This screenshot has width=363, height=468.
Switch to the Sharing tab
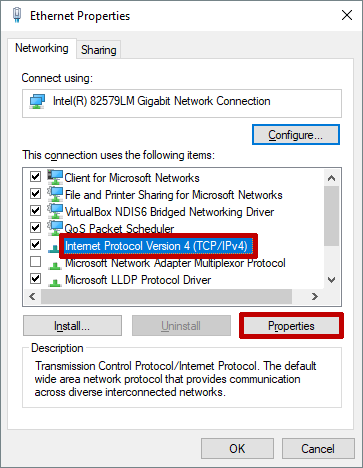click(x=99, y=50)
